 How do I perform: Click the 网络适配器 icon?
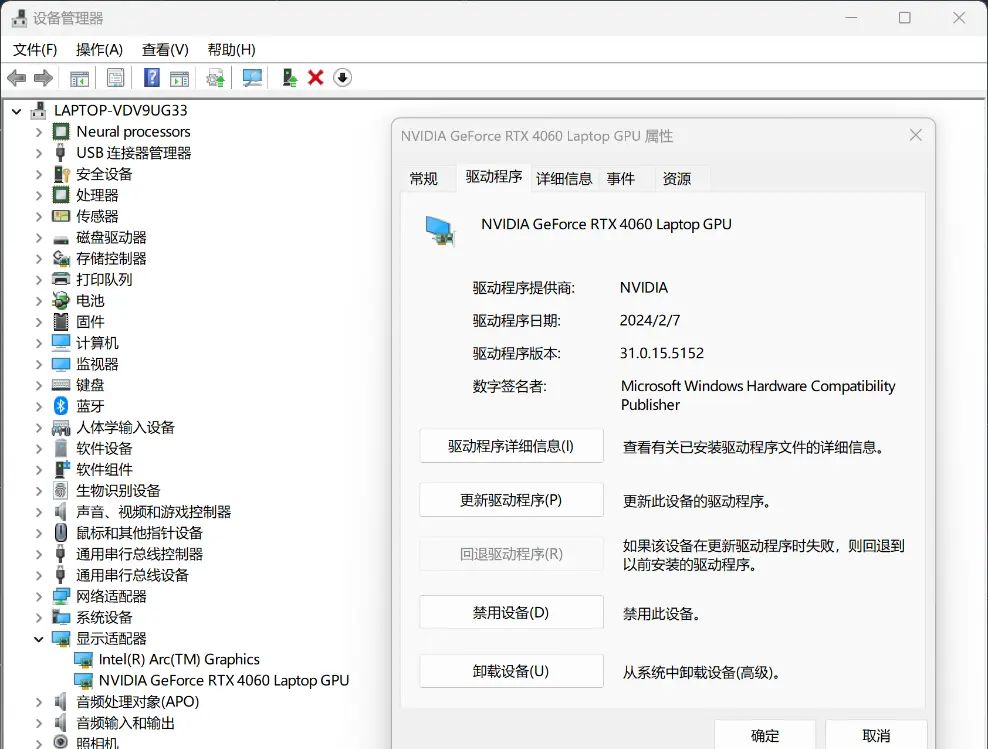point(61,597)
